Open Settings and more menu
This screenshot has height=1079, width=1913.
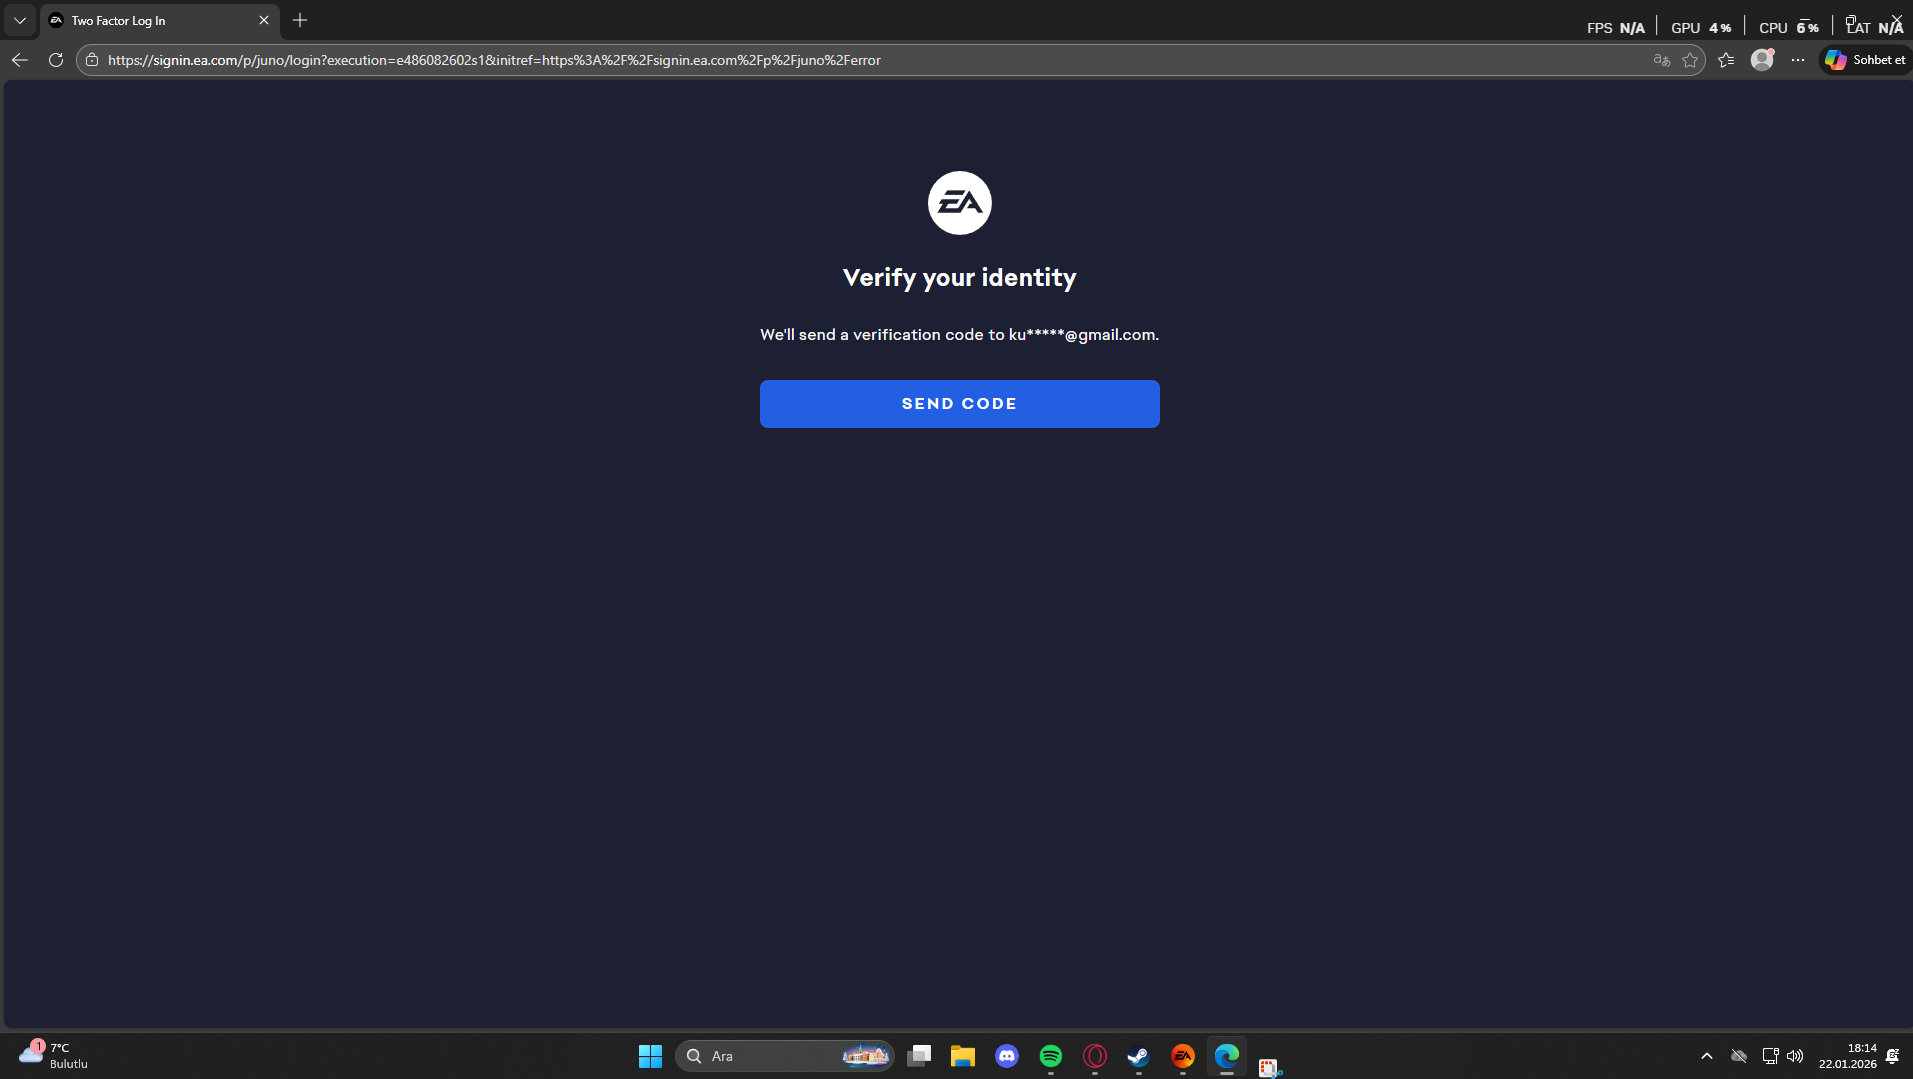1798,60
